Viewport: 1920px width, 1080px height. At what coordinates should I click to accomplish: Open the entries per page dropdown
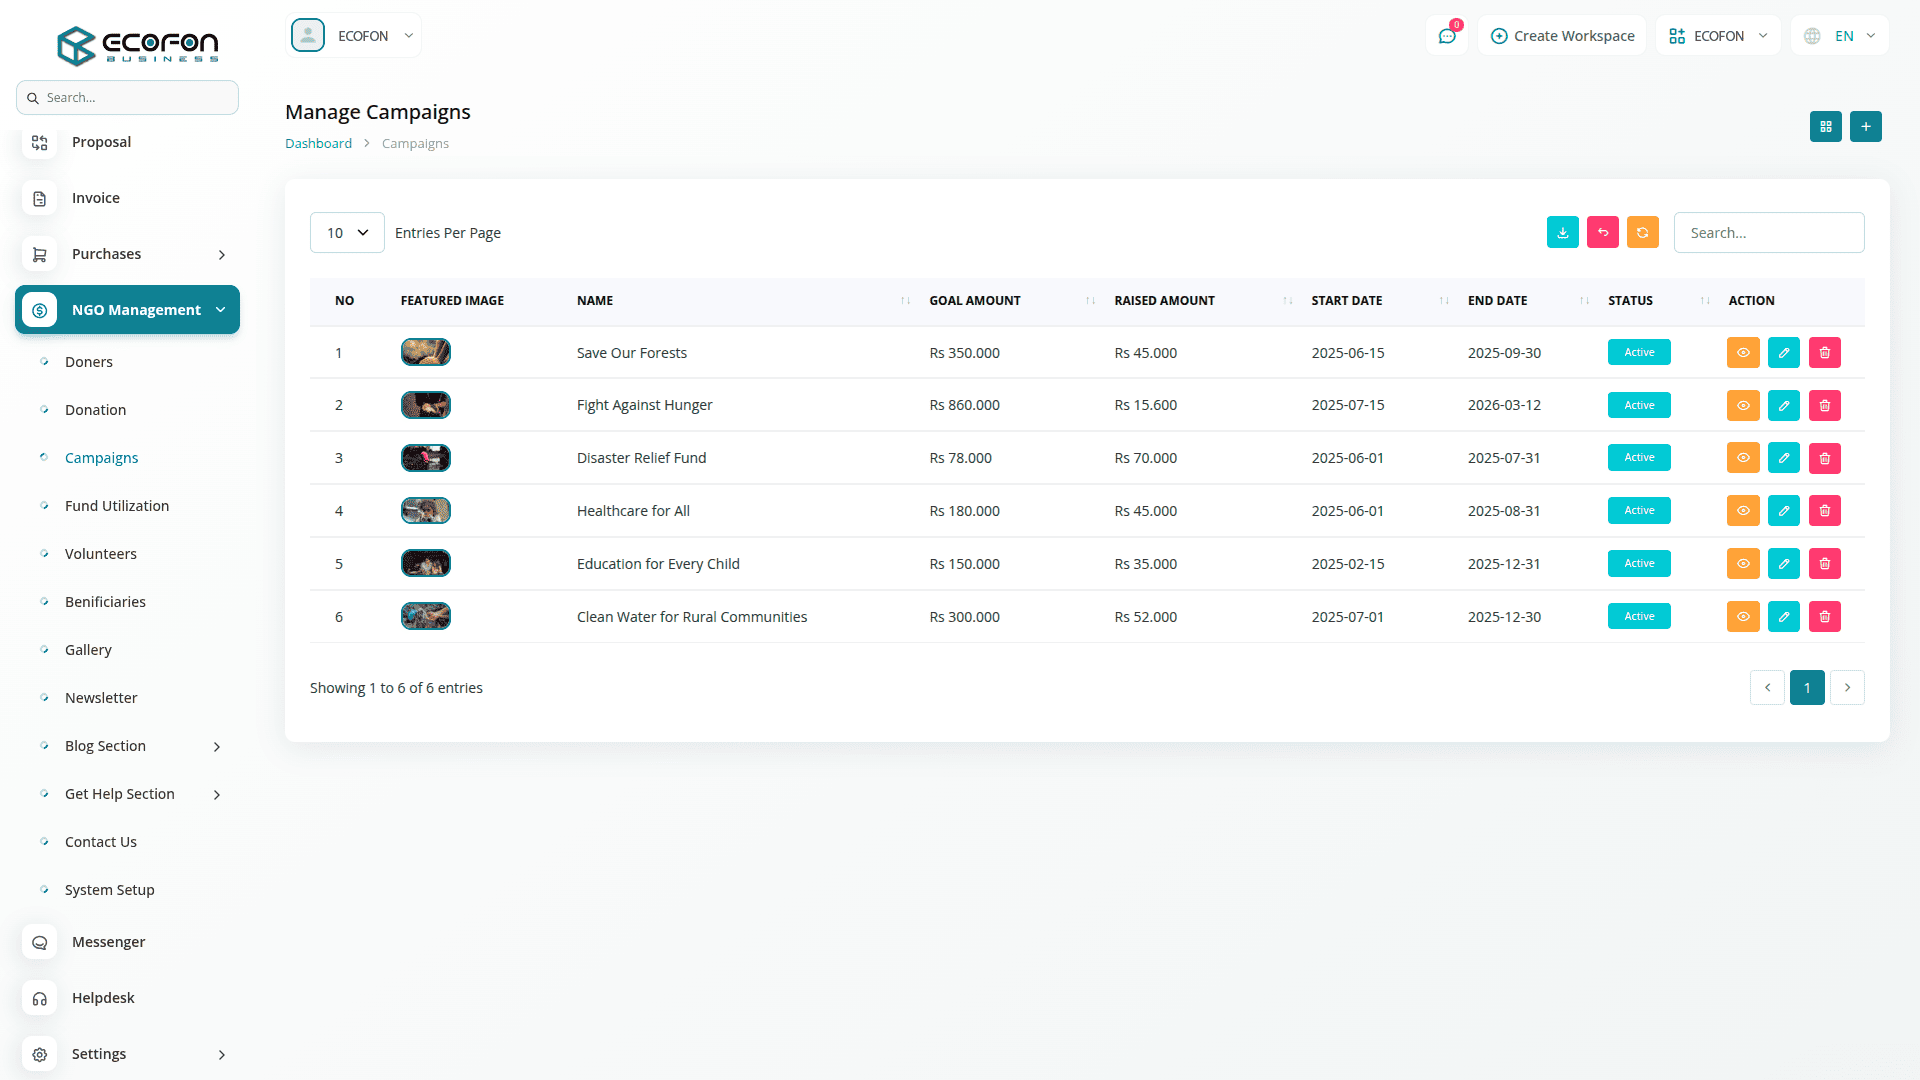pyautogui.click(x=347, y=233)
